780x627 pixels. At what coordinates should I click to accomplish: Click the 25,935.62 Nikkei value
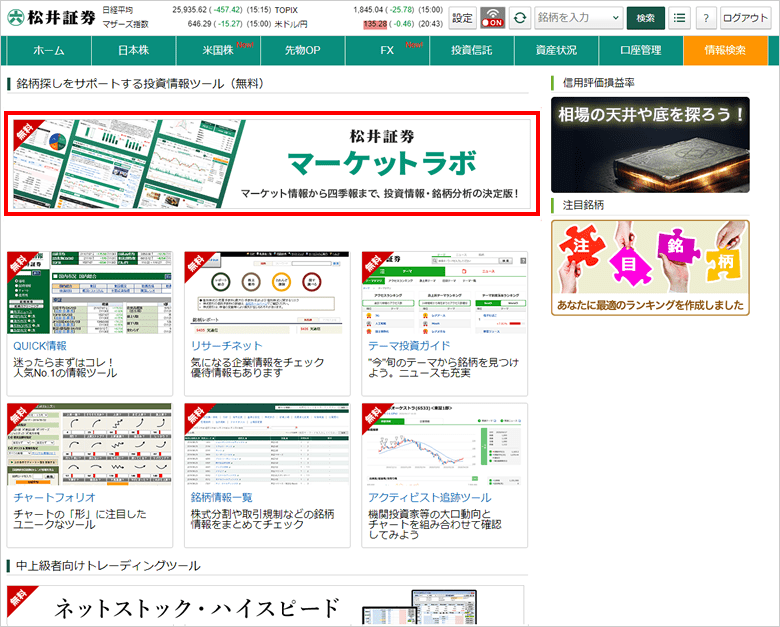[x=190, y=10]
